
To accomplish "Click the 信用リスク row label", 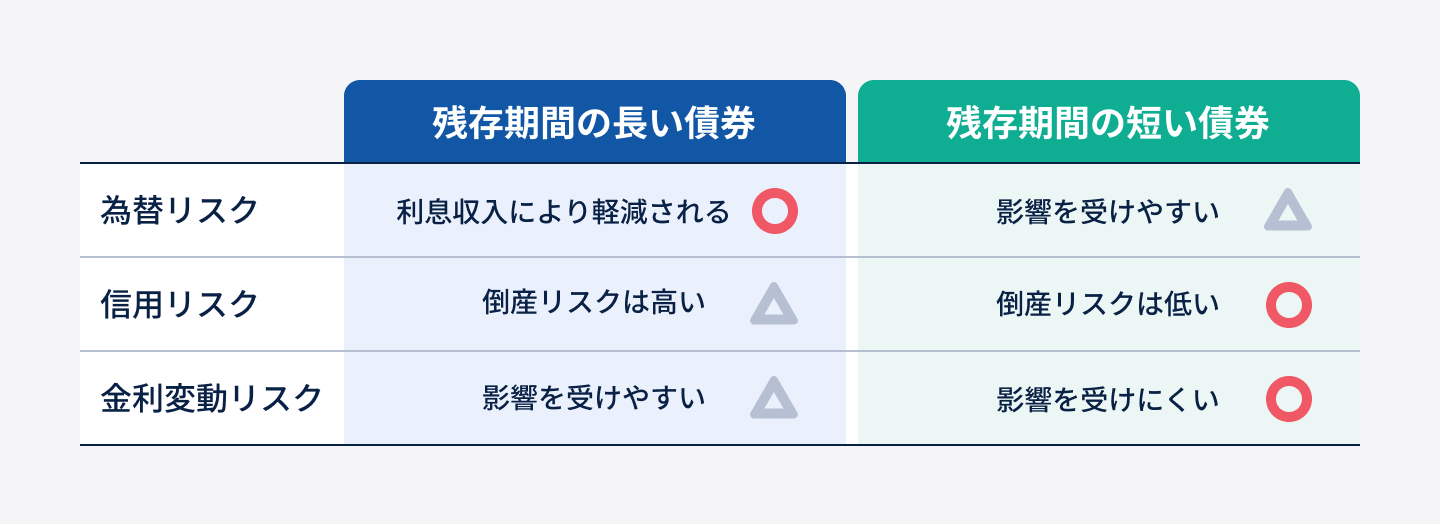I will [x=180, y=304].
